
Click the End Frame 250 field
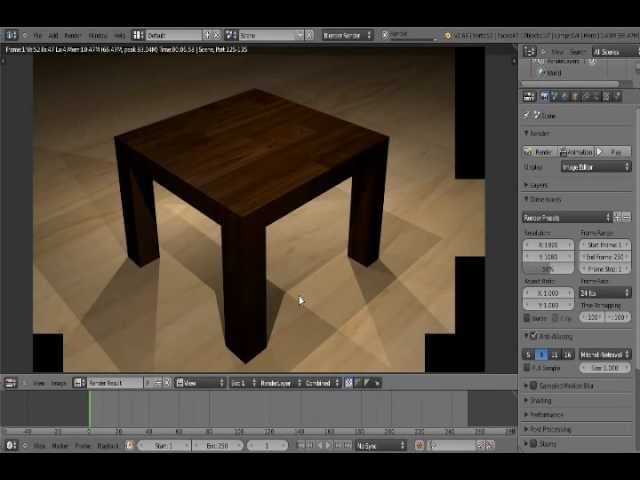click(x=605, y=257)
